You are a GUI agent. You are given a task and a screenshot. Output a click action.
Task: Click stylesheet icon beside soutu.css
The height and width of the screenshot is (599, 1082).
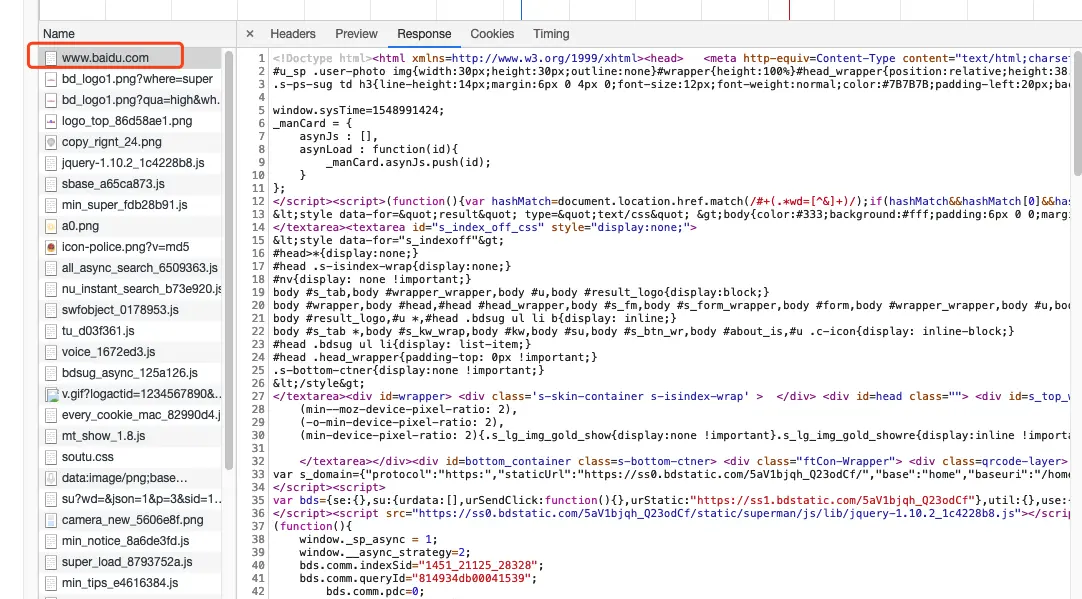coord(50,457)
